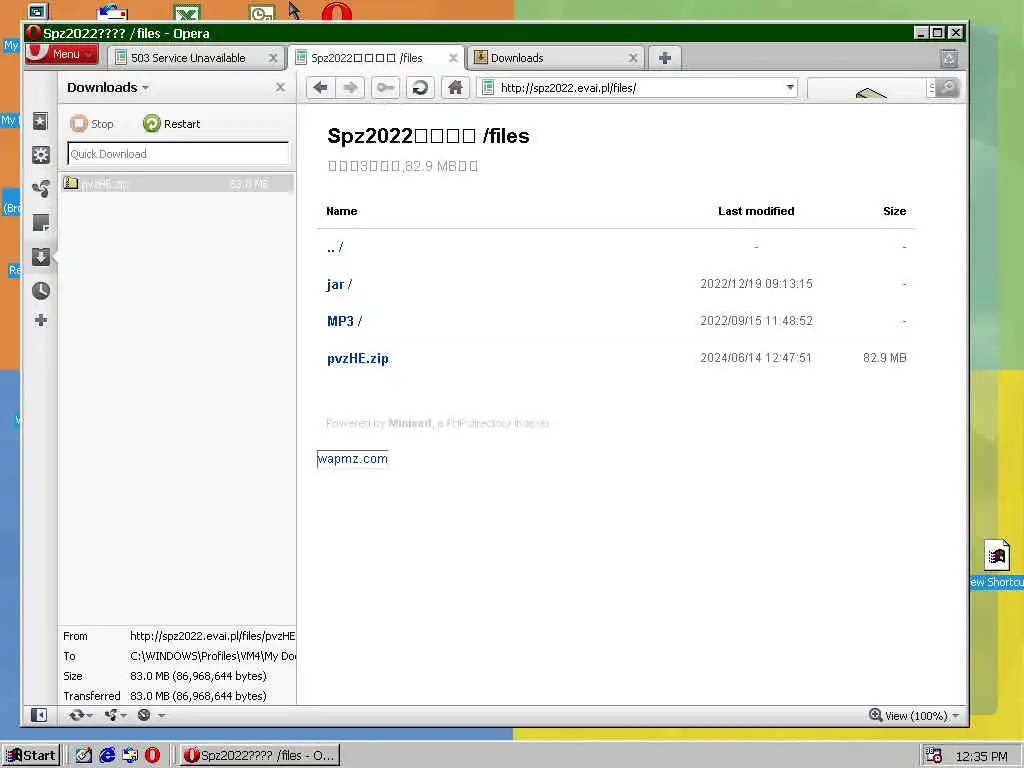1024x768 pixels.
Task: Go forward with the forward arrow
Action: point(351,88)
